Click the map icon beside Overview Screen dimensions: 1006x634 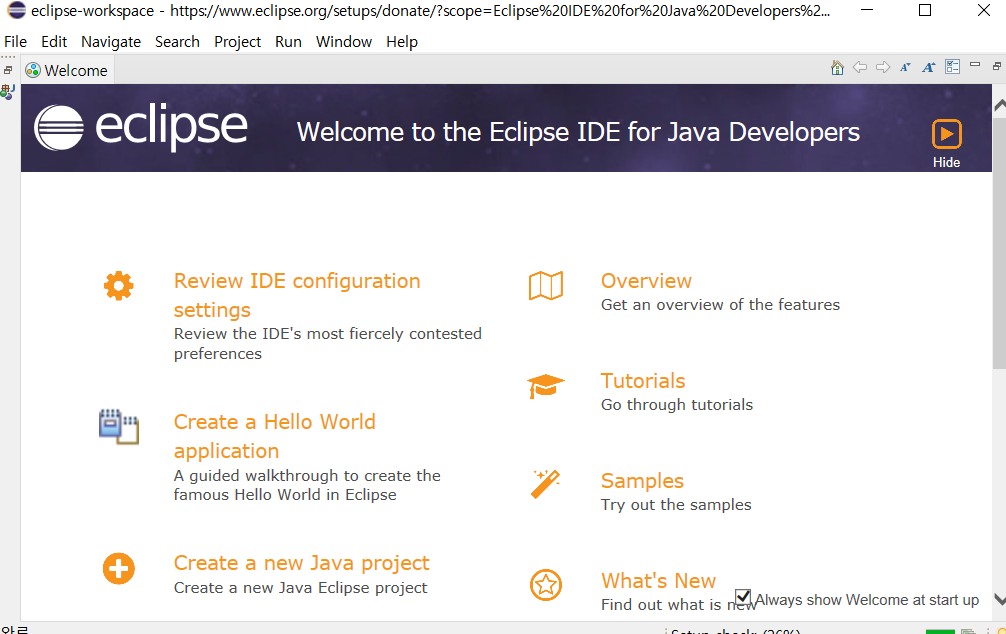pyautogui.click(x=546, y=286)
